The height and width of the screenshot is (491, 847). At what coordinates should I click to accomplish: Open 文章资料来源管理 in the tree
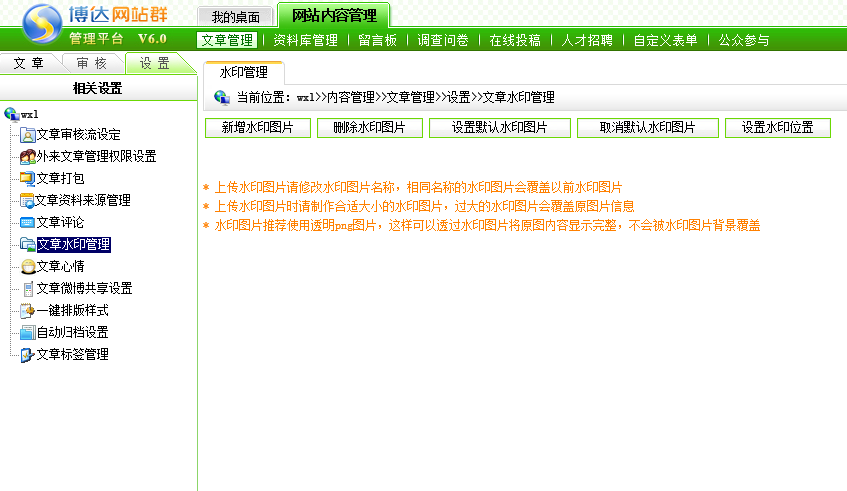tap(83, 201)
